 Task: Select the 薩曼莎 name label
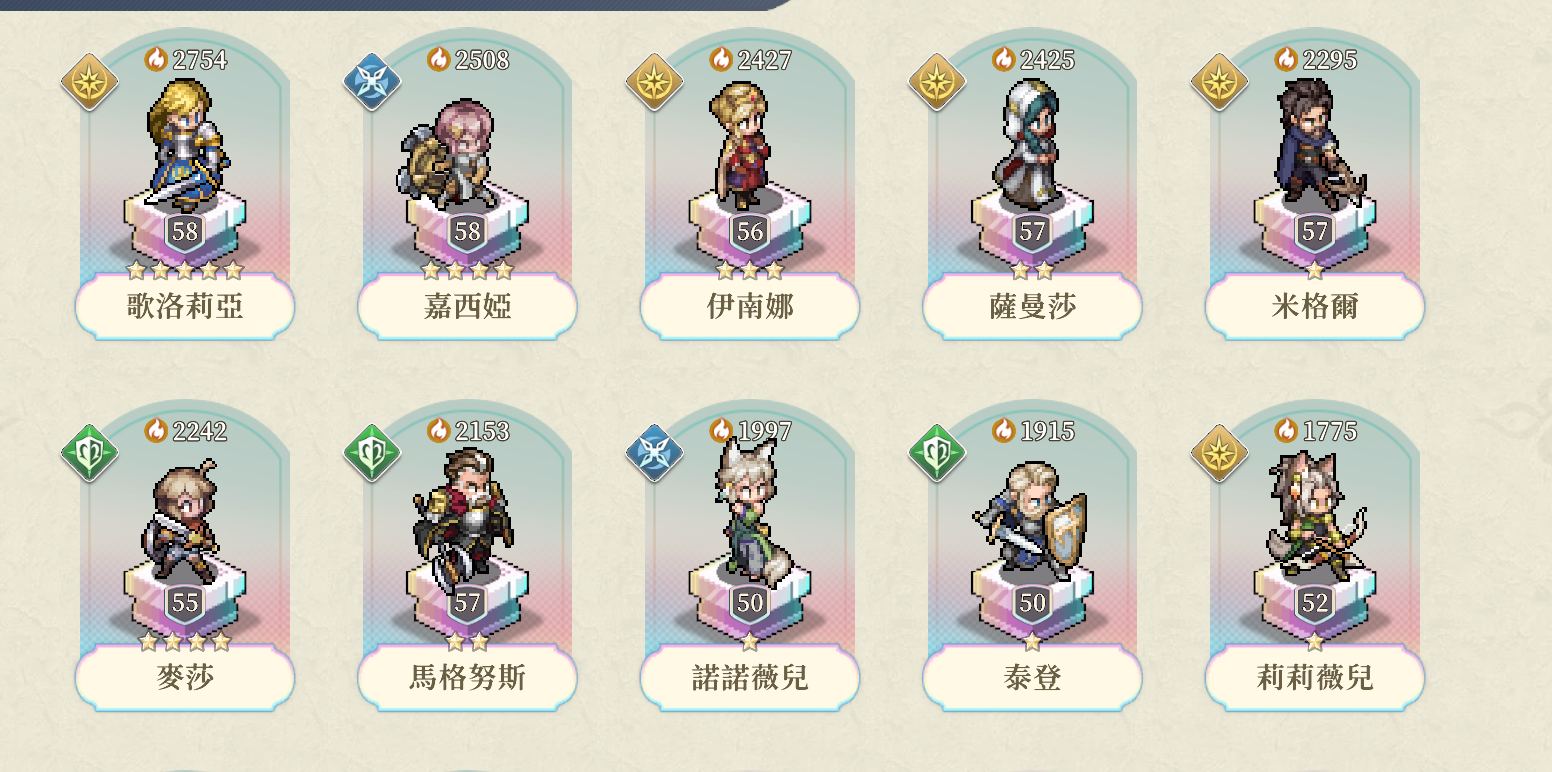pos(1032,306)
